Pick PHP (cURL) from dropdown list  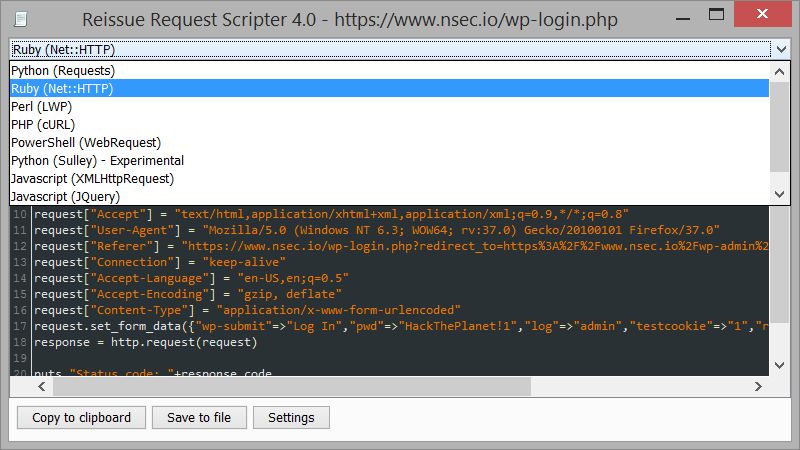coord(389,124)
